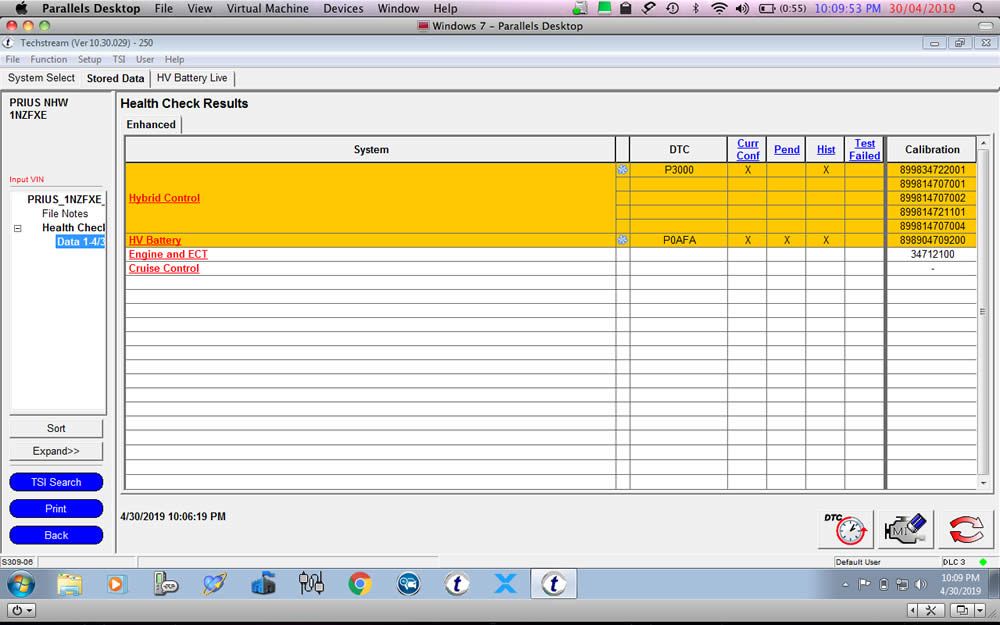Screen dimensions: 1000x625
Task: Click the Input VIN link
Action: pyautogui.click(x=27, y=179)
